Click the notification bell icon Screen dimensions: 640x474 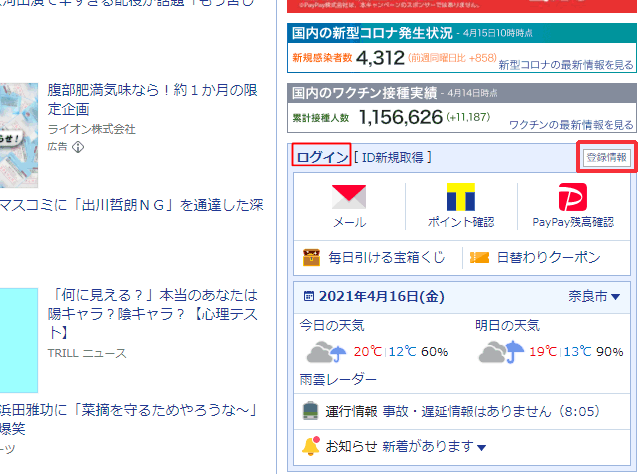[x=311, y=445]
